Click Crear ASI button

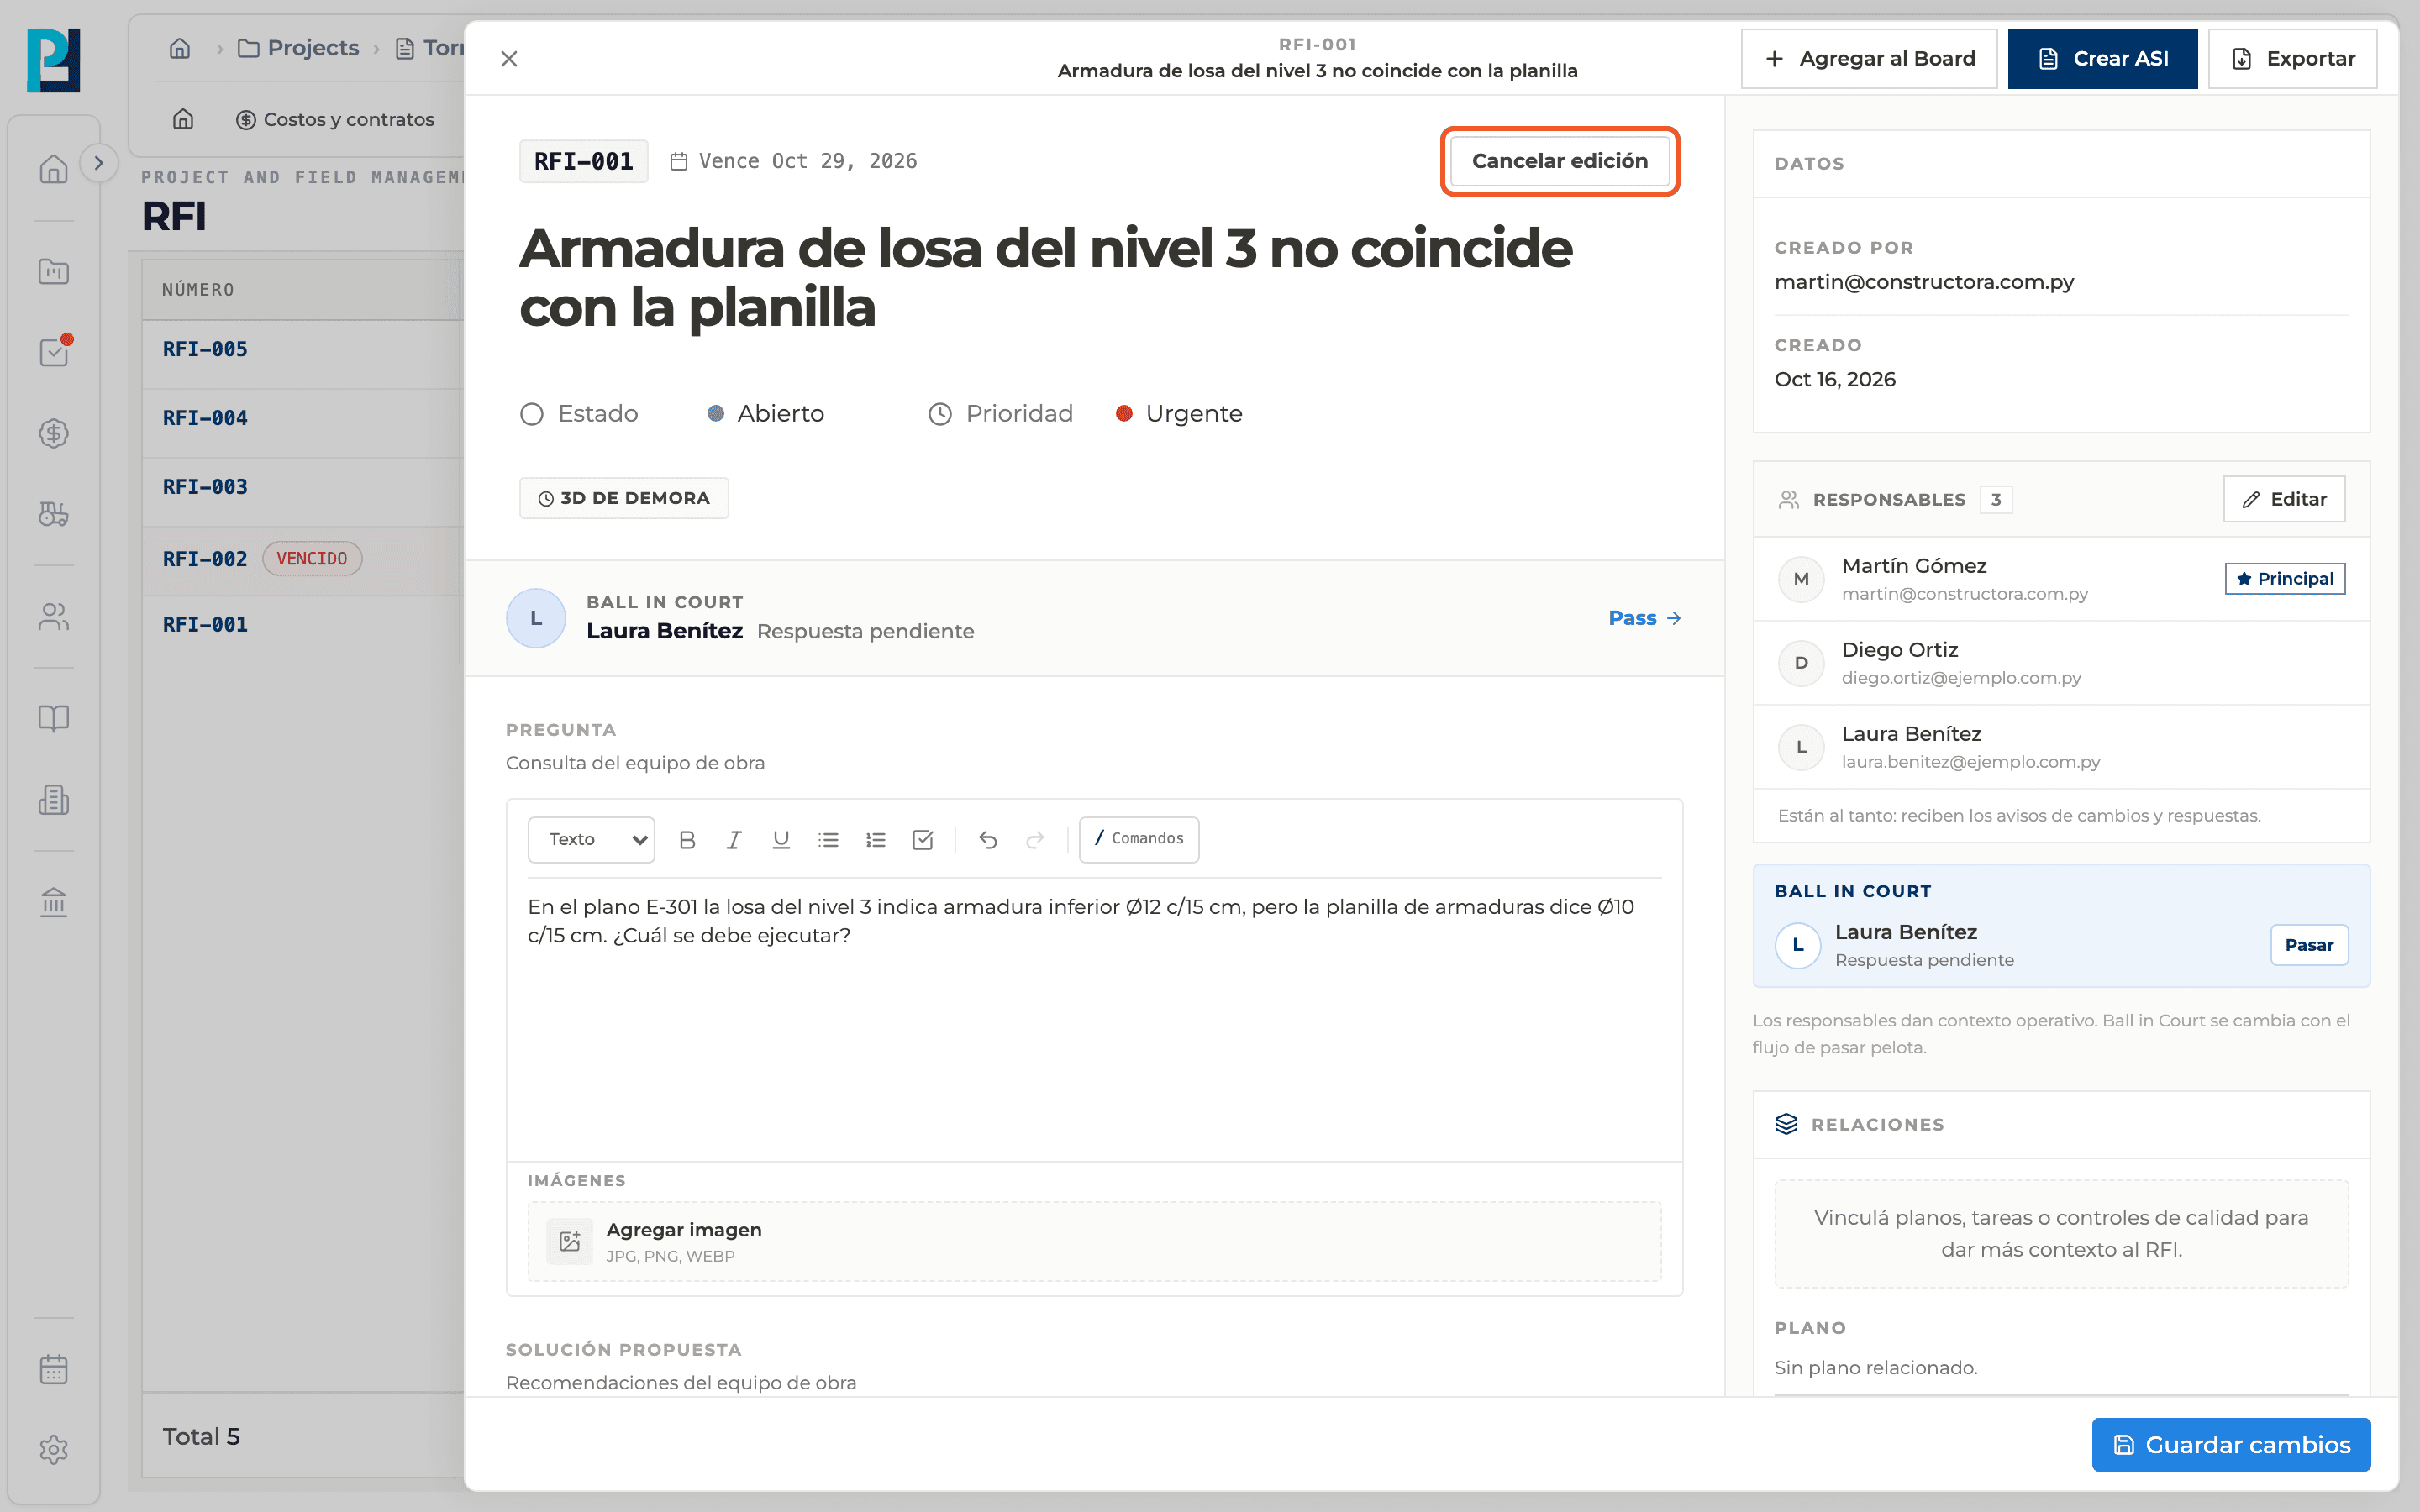[x=2102, y=59]
